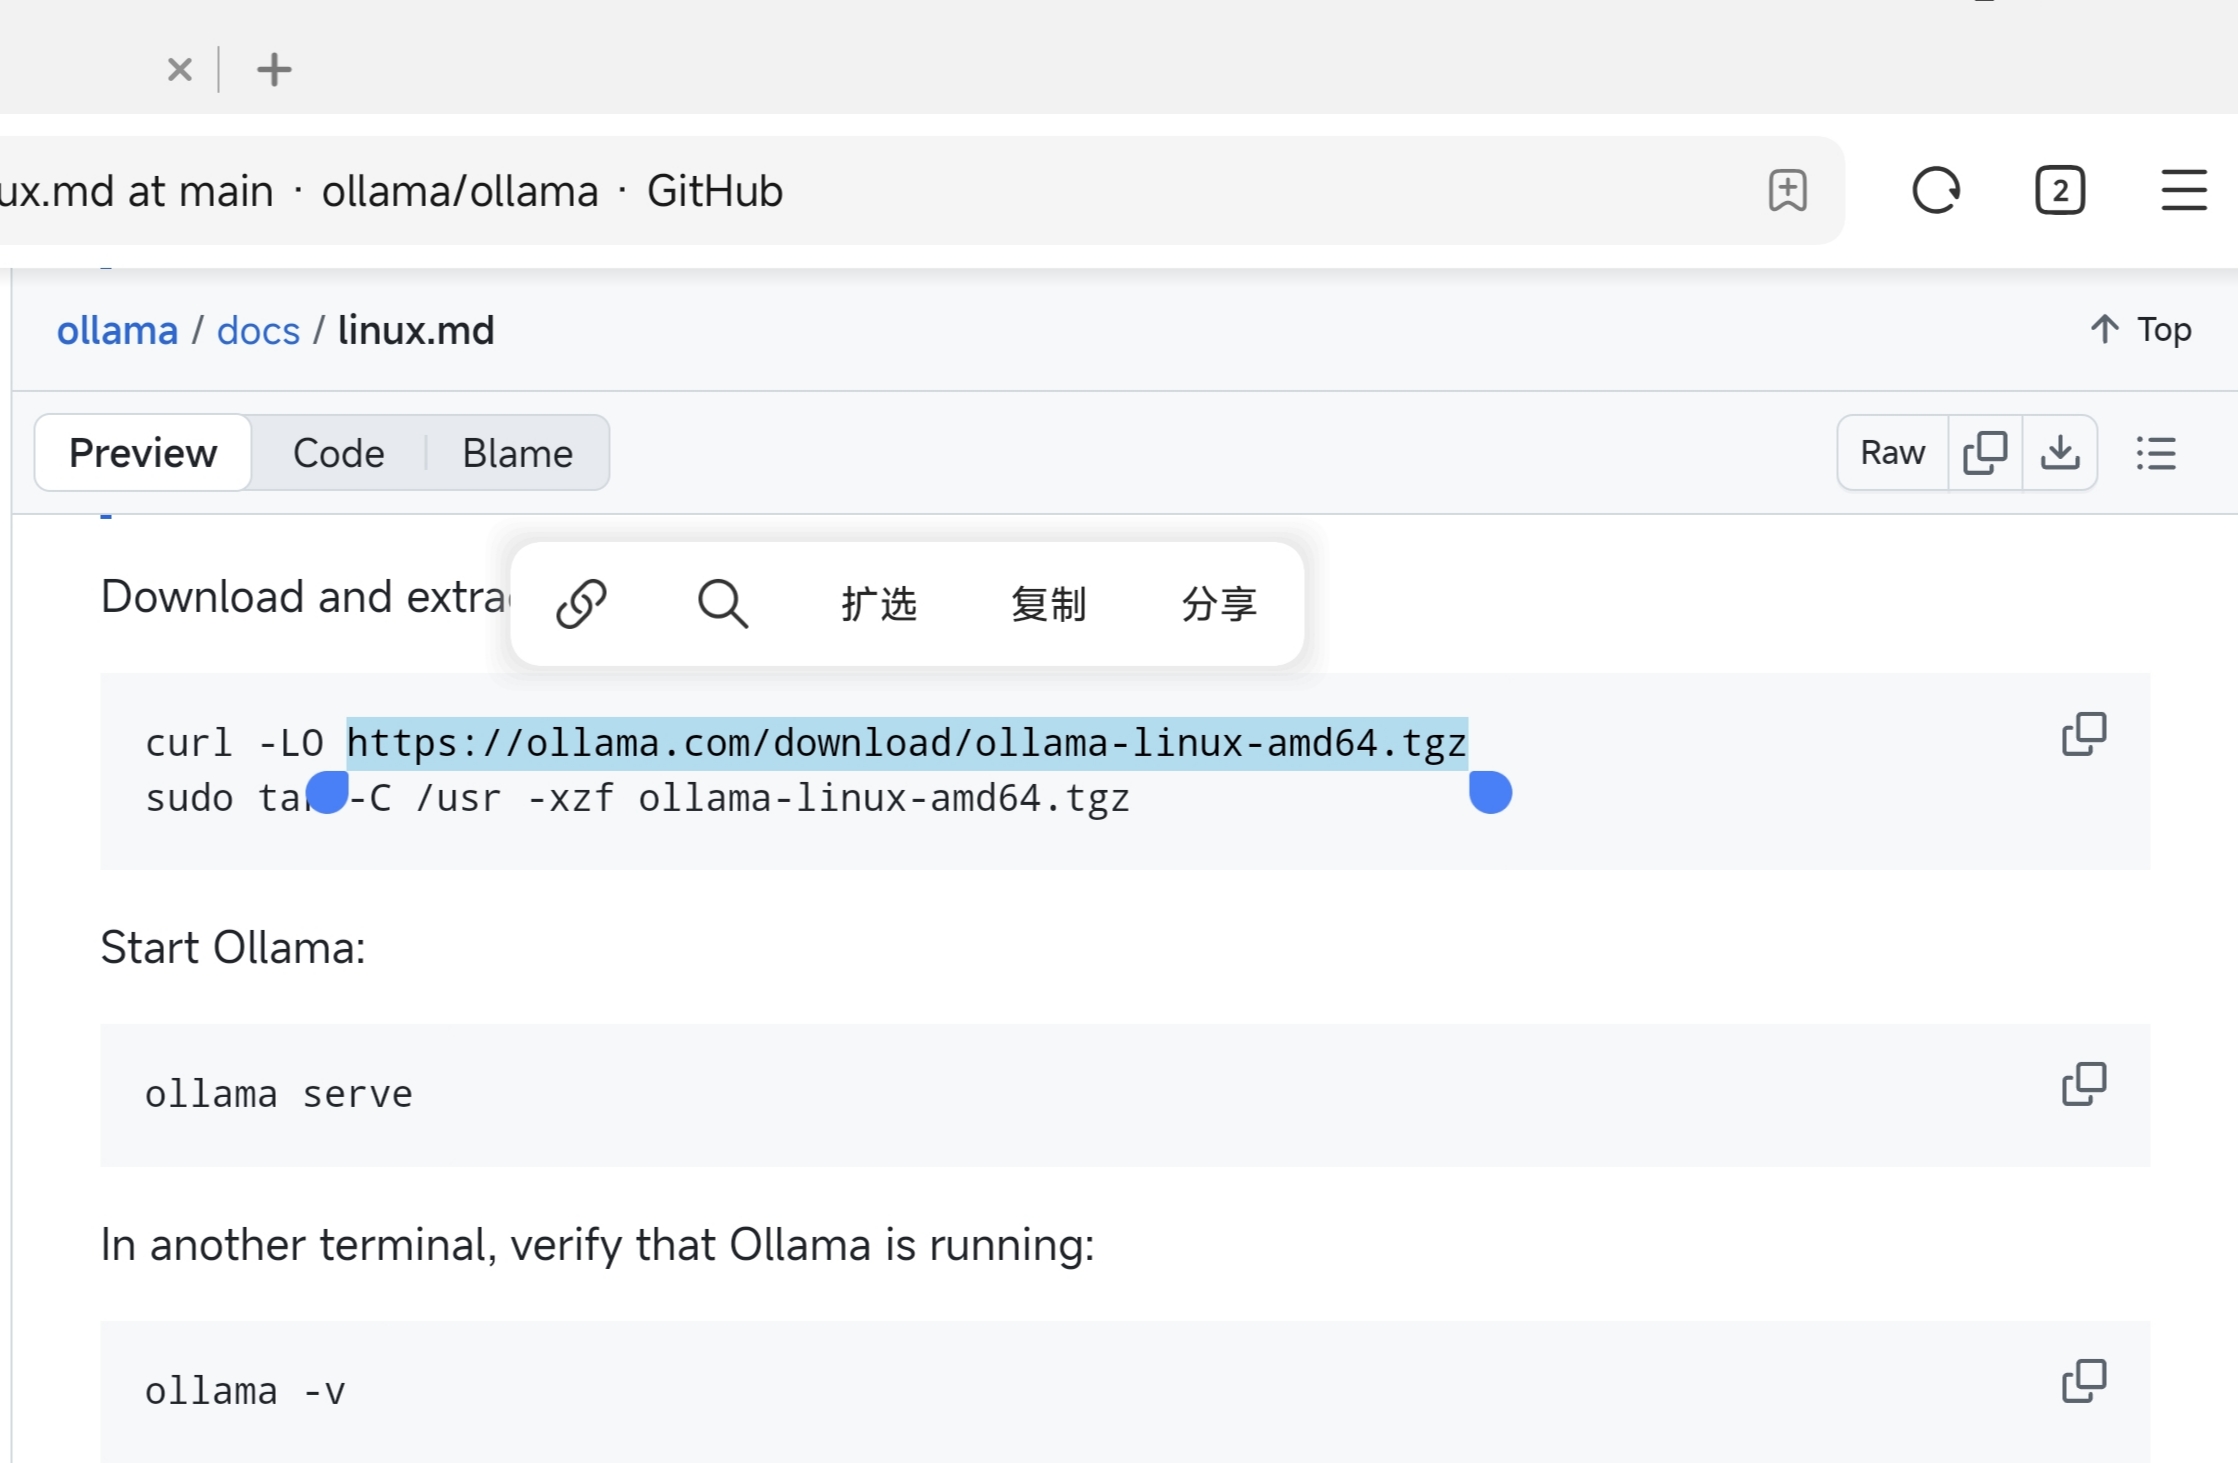Copy the ollama serve code block

tap(2084, 1084)
